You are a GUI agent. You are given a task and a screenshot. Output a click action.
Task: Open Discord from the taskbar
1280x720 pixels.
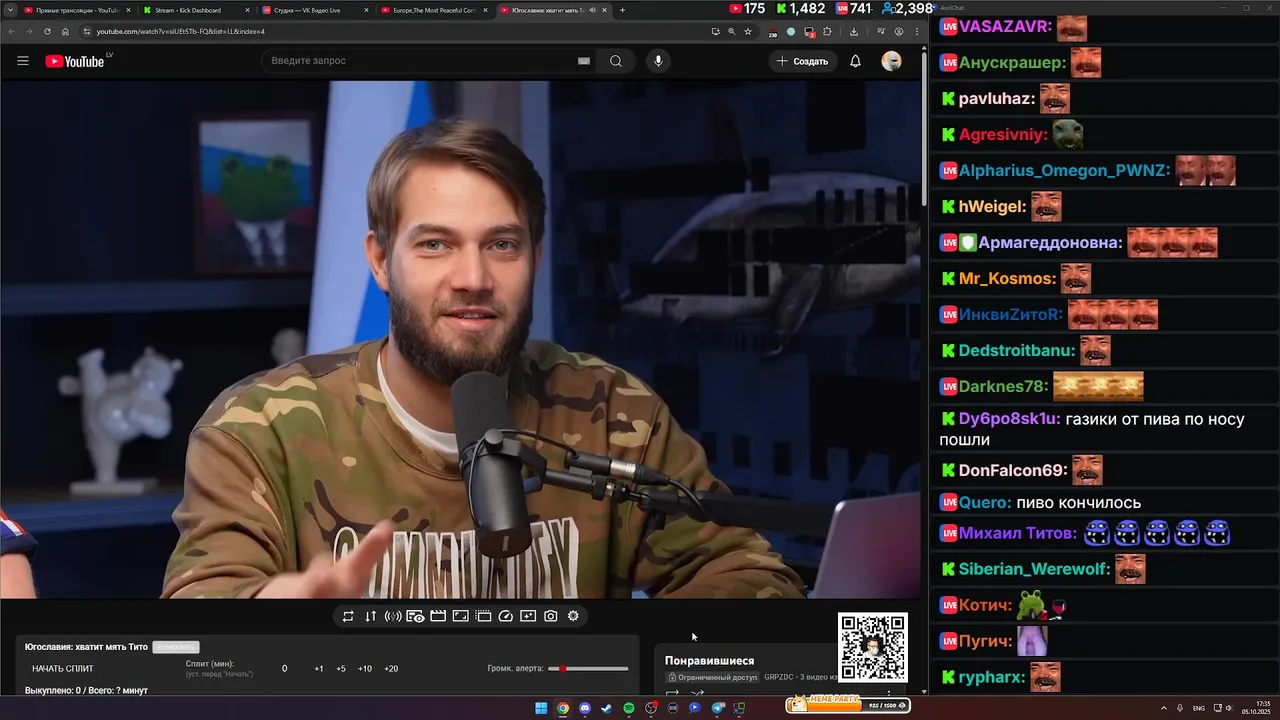coord(585,708)
